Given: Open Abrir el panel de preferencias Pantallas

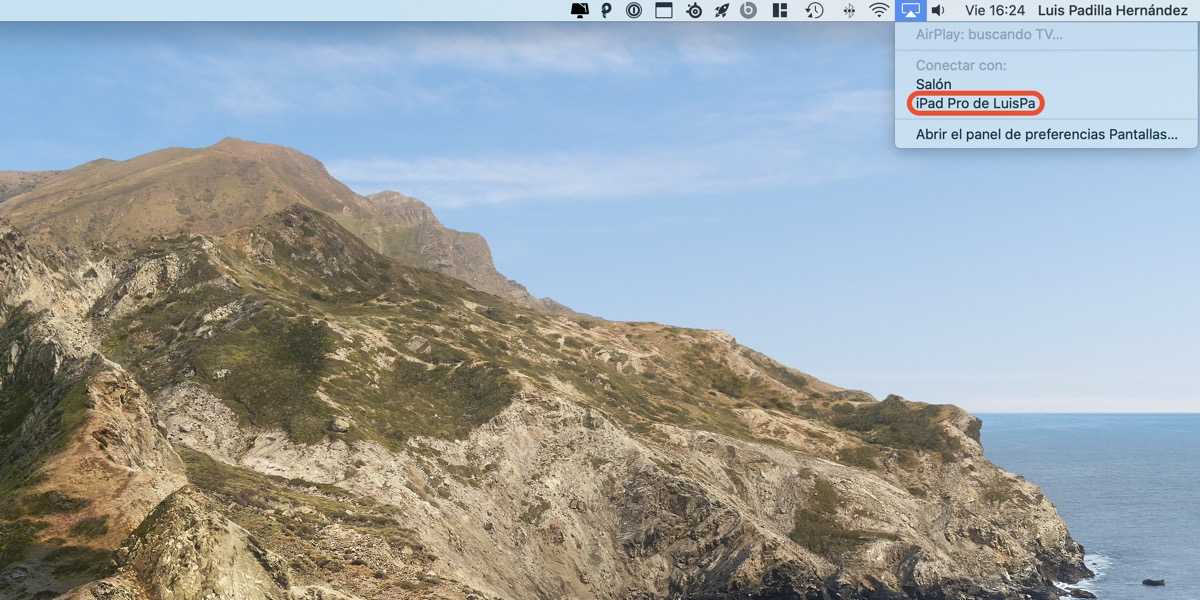Looking at the screenshot, I should point(1046,134).
